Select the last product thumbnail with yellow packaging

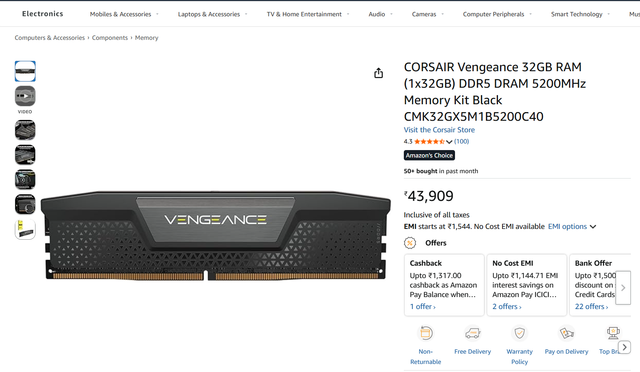[x=25, y=229]
